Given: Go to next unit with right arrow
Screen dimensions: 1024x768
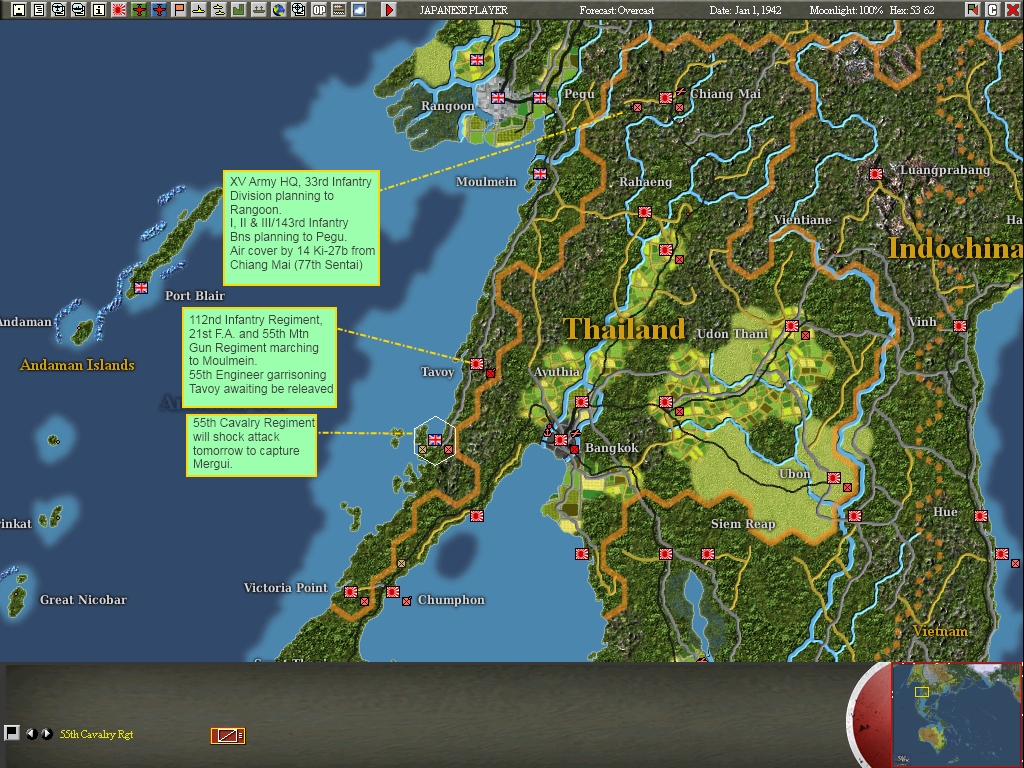Looking at the screenshot, I should point(46,734).
